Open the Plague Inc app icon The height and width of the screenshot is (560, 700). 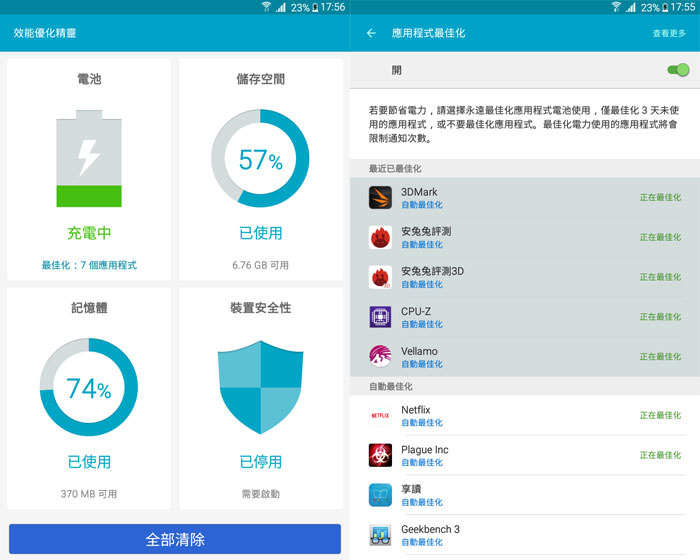click(380, 455)
